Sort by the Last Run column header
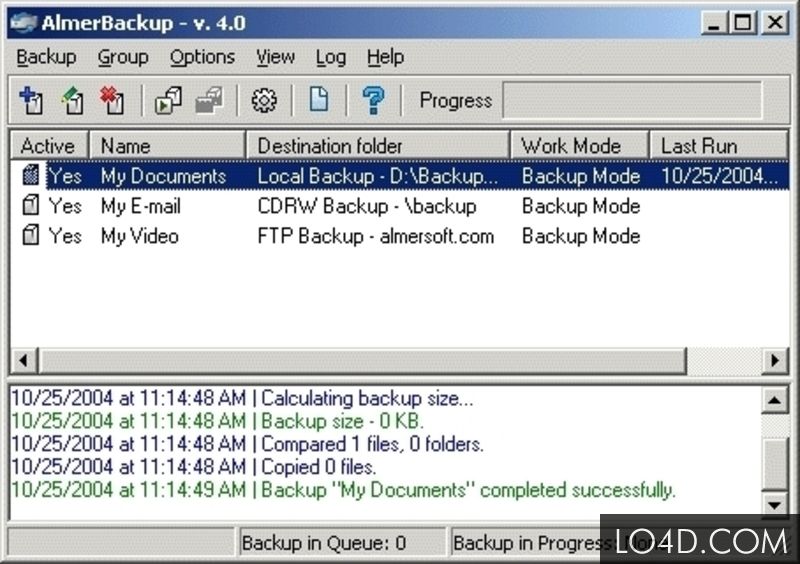The width and height of the screenshot is (800, 564). point(719,145)
